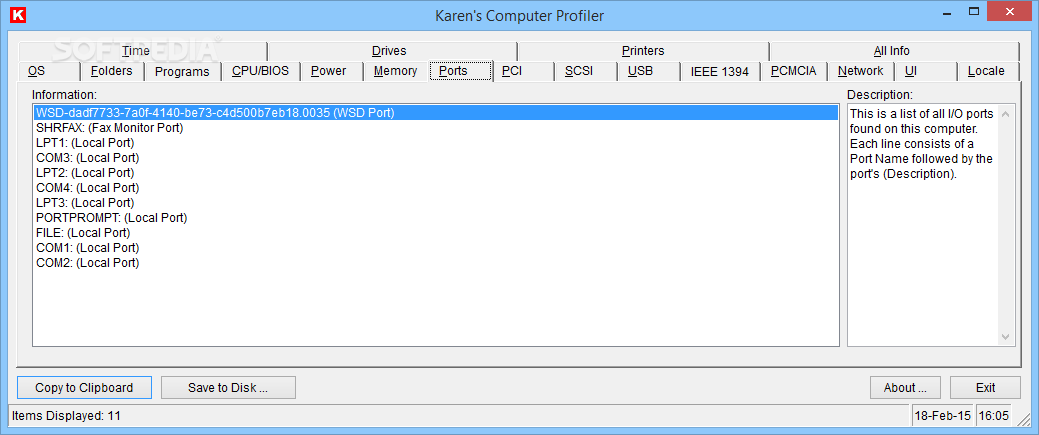Select the Ports tab

click(461, 71)
